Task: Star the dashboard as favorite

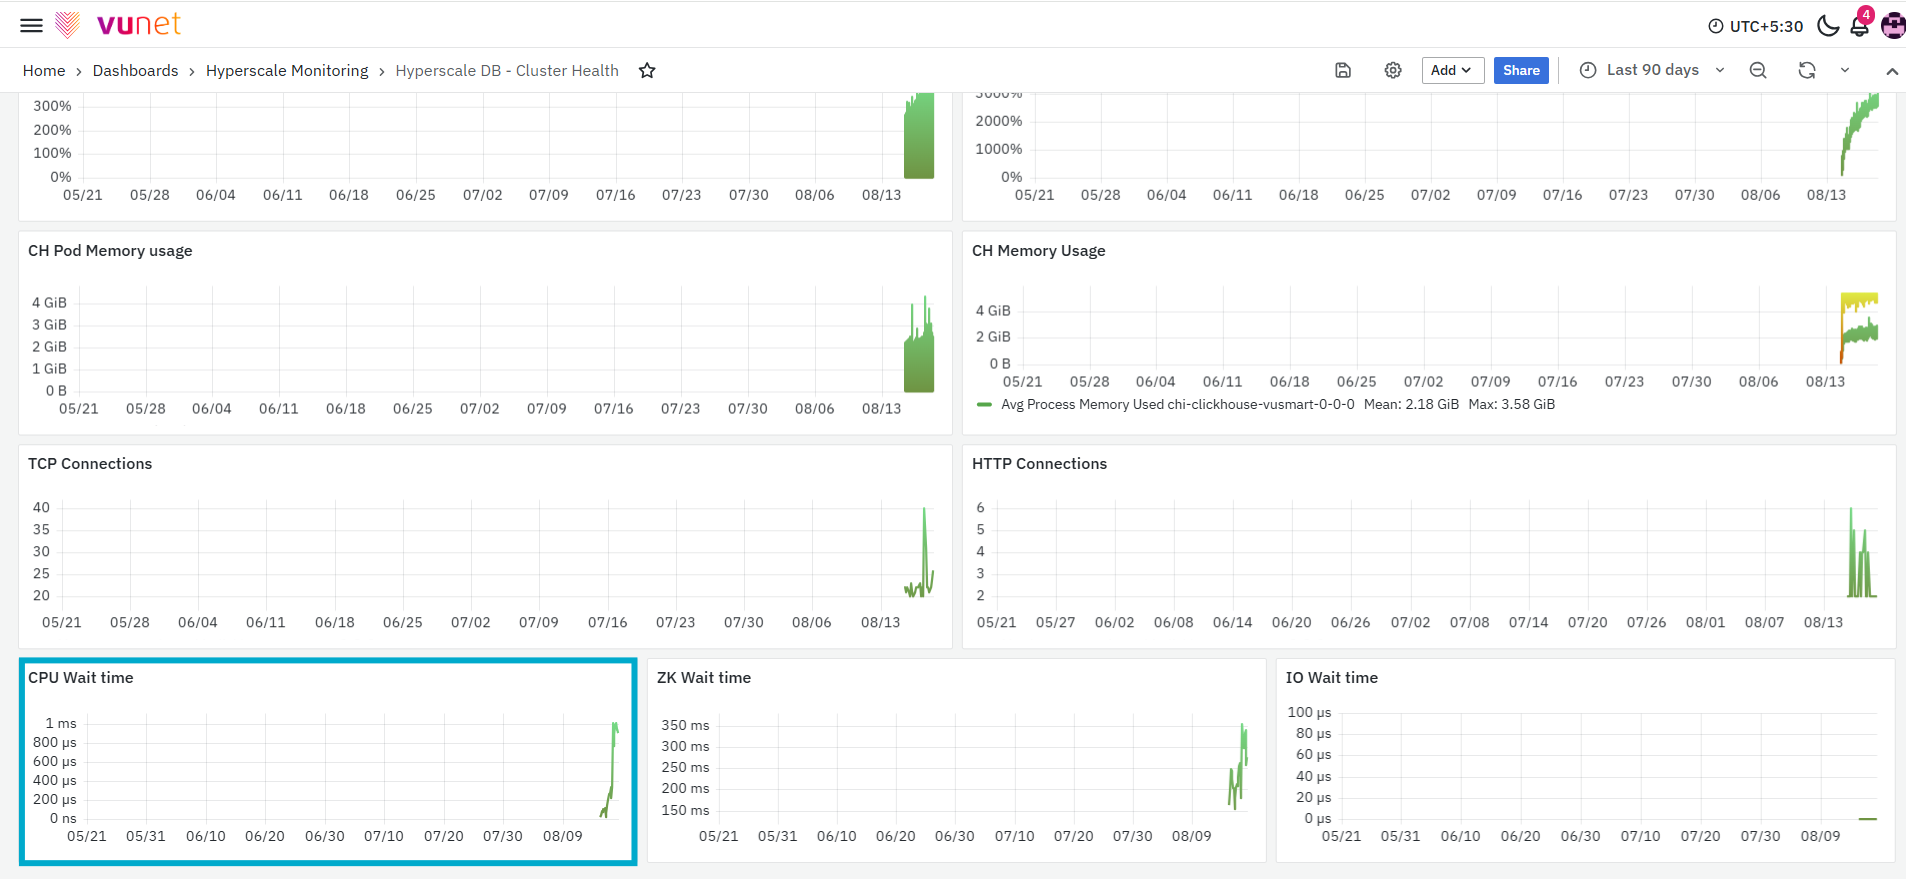Action: [647, 70]
